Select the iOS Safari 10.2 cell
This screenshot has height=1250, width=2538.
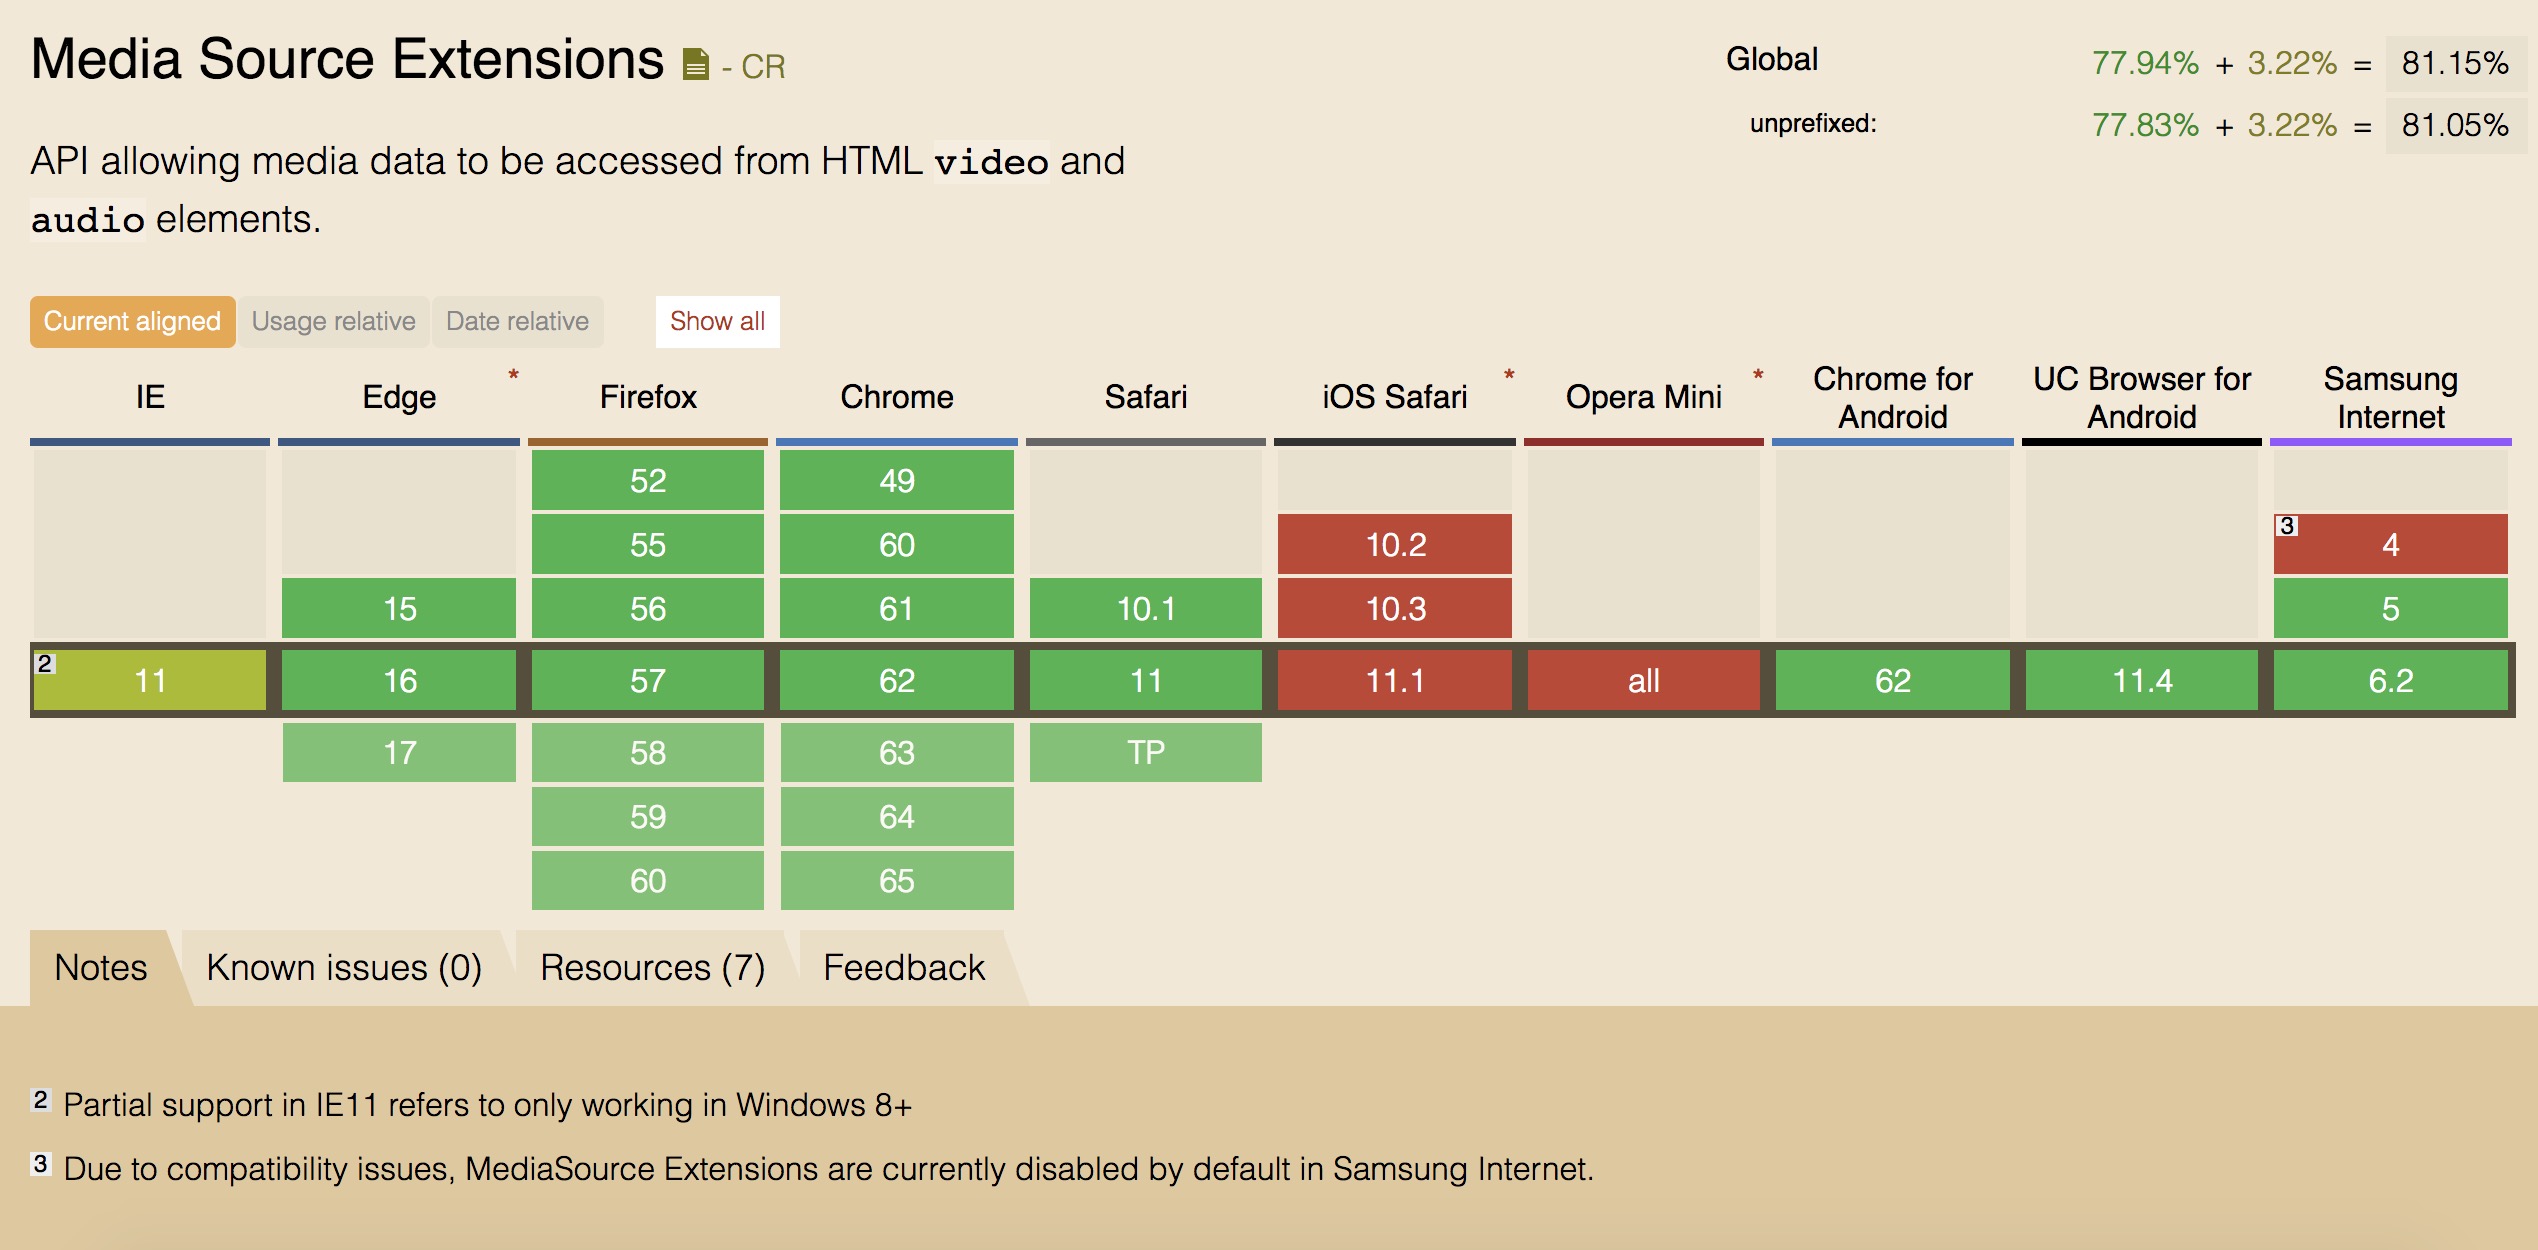[x=1395, y=544]
